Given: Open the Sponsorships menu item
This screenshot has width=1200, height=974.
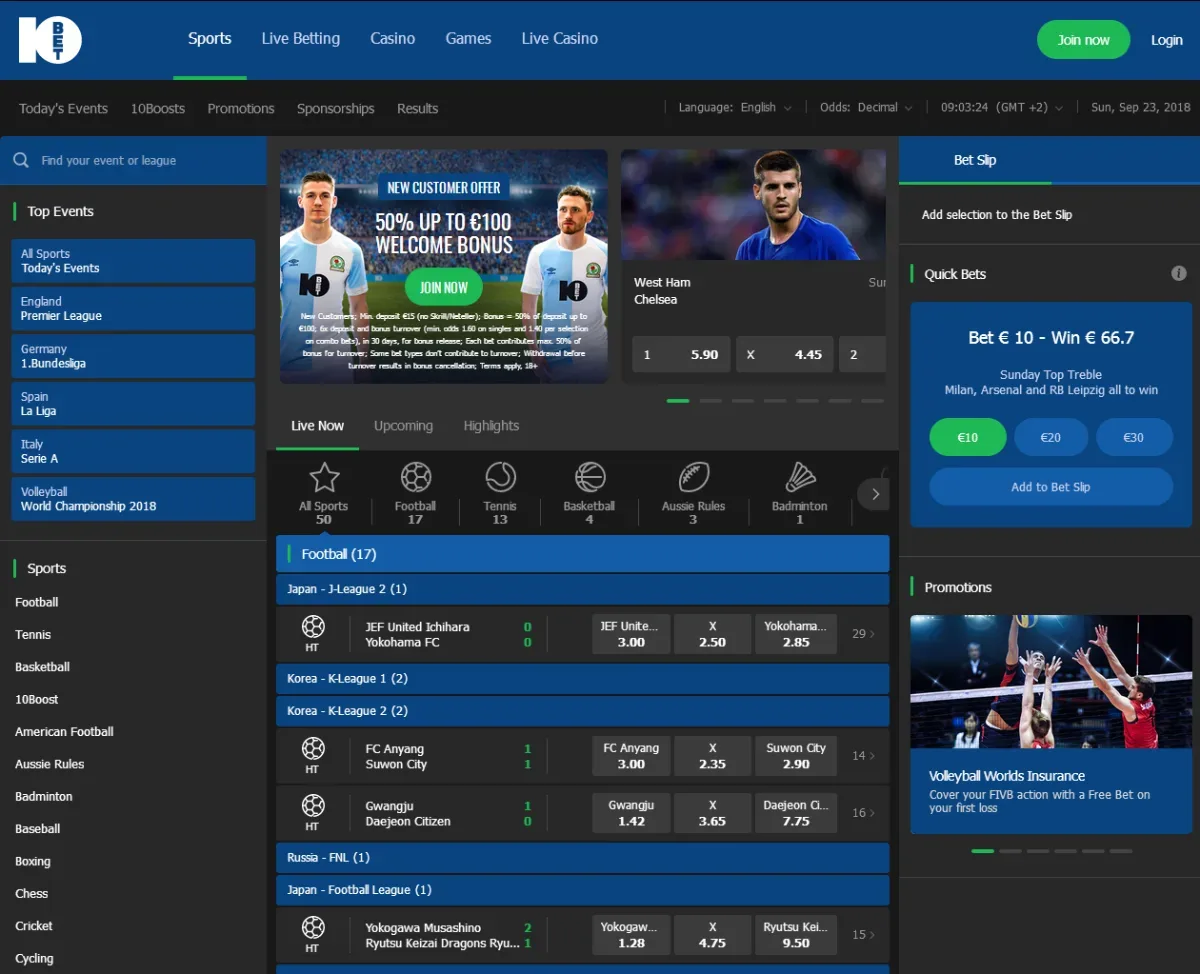Looking at the screenshot, I should [336, 108].
